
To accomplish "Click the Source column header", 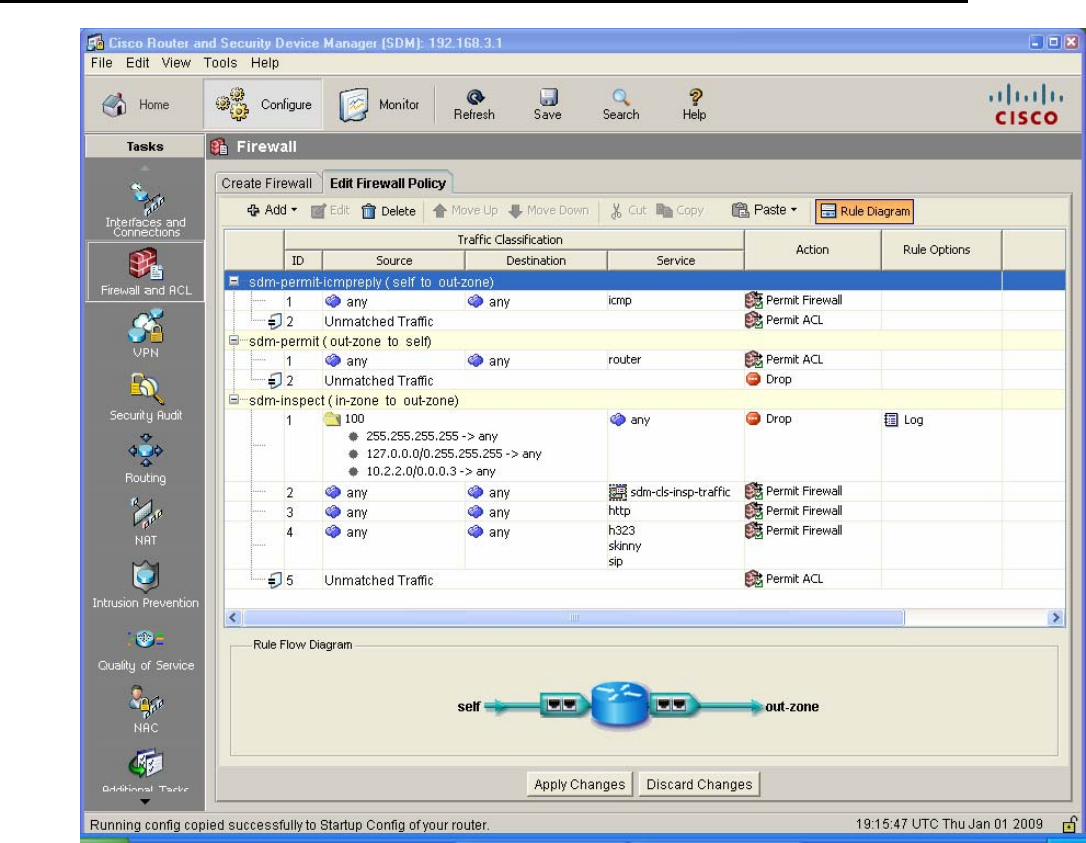I will tap(393, 260).
